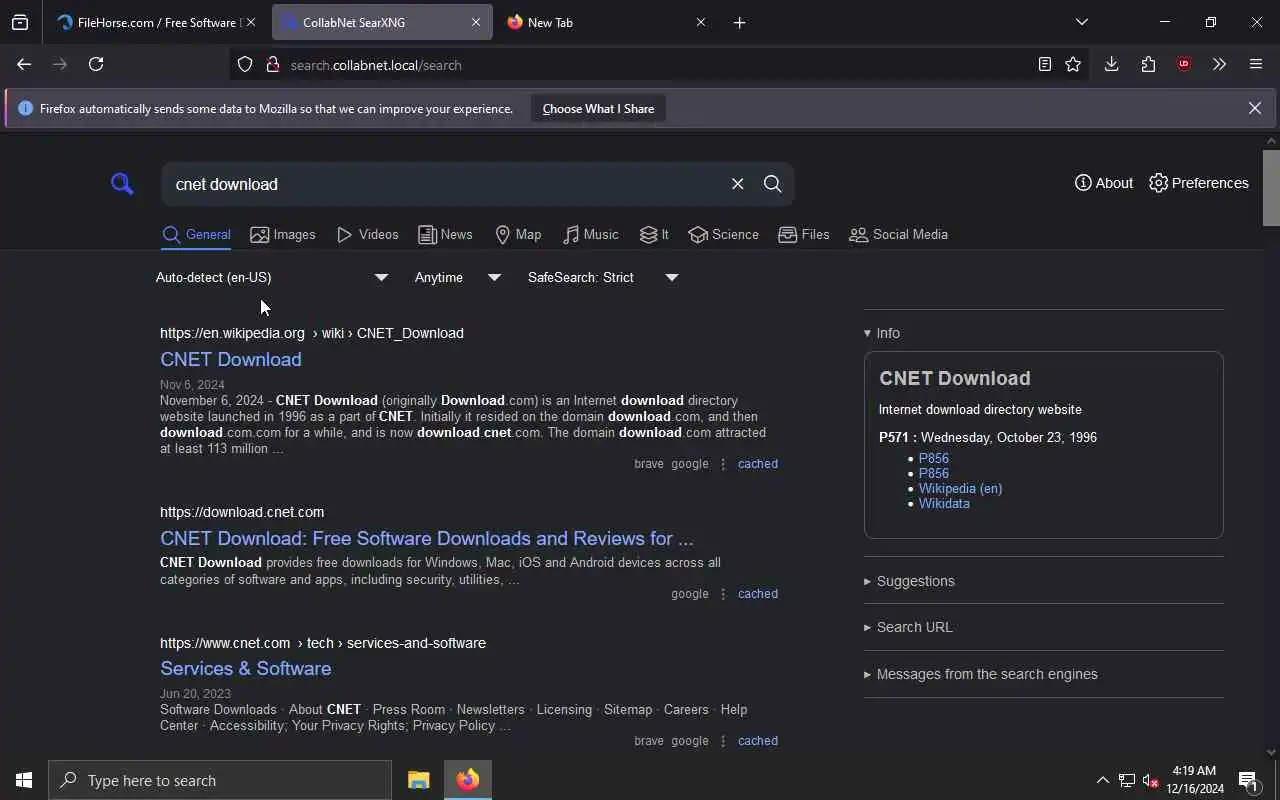
Task: Open more options for download.cnet.com result
Action: click(x=723, y=594)
